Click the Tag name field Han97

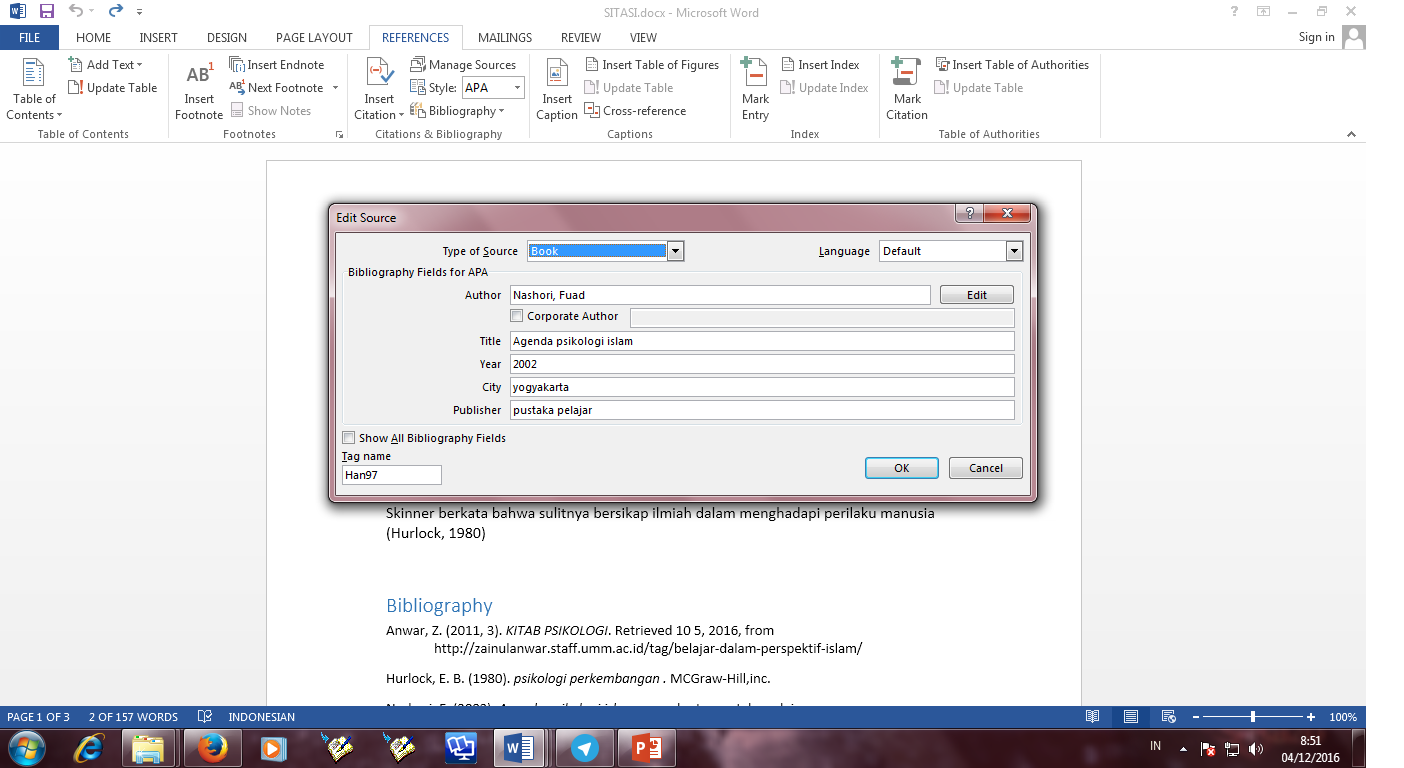point(391,475)
